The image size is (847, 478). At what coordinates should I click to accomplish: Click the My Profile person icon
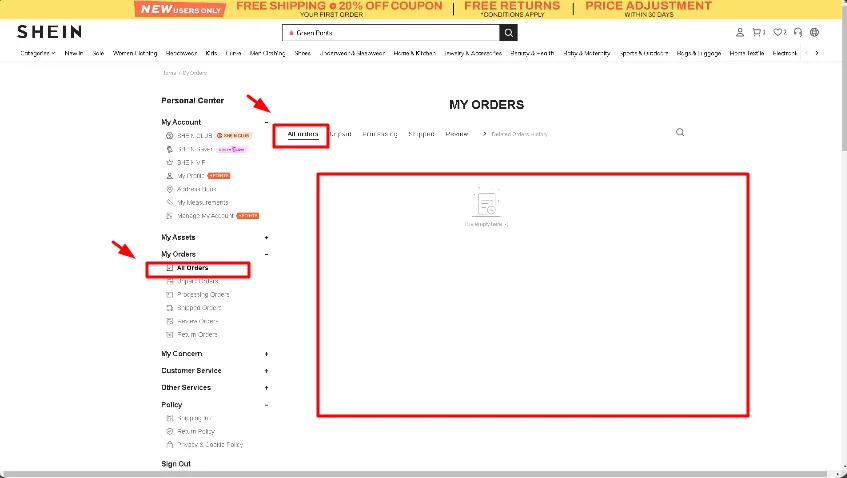[x=169, y=176]
